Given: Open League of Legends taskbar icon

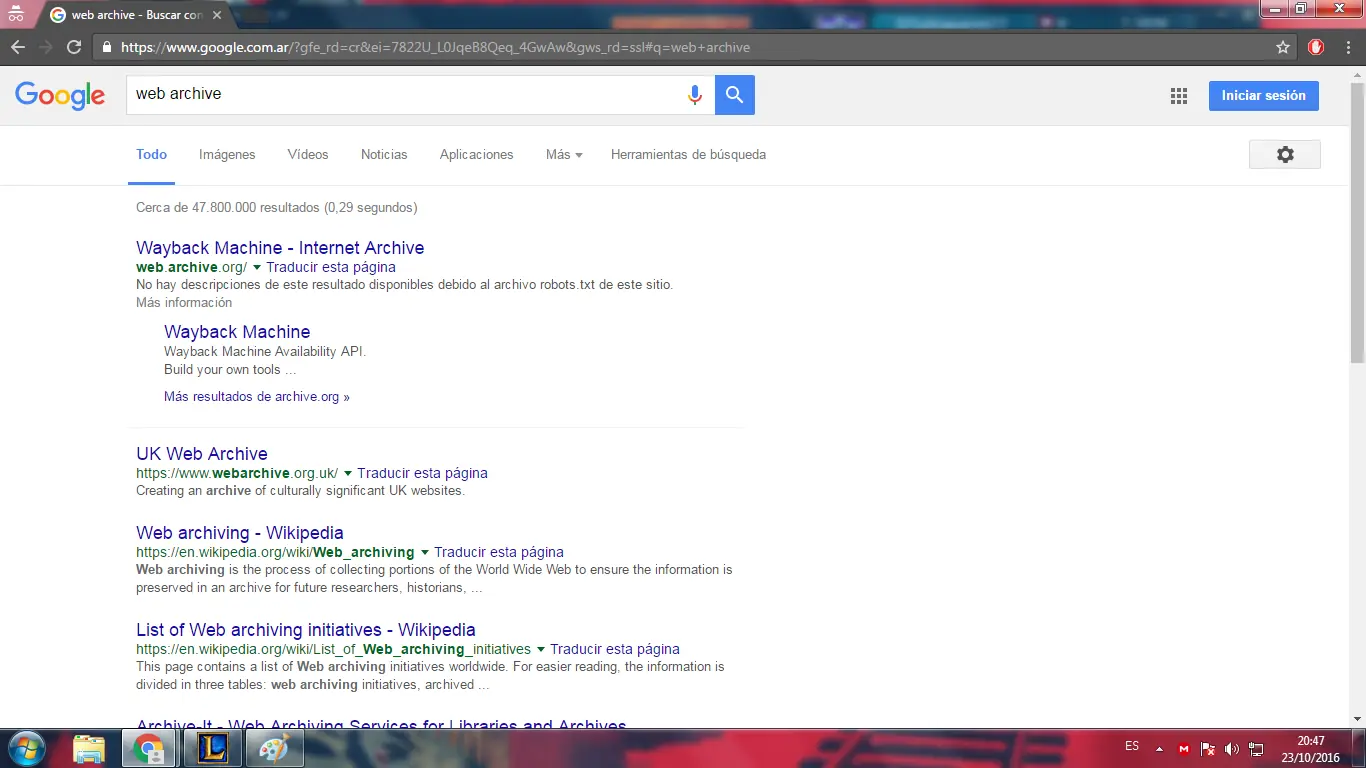Looking at the screenshot, I should pos(213,749).
